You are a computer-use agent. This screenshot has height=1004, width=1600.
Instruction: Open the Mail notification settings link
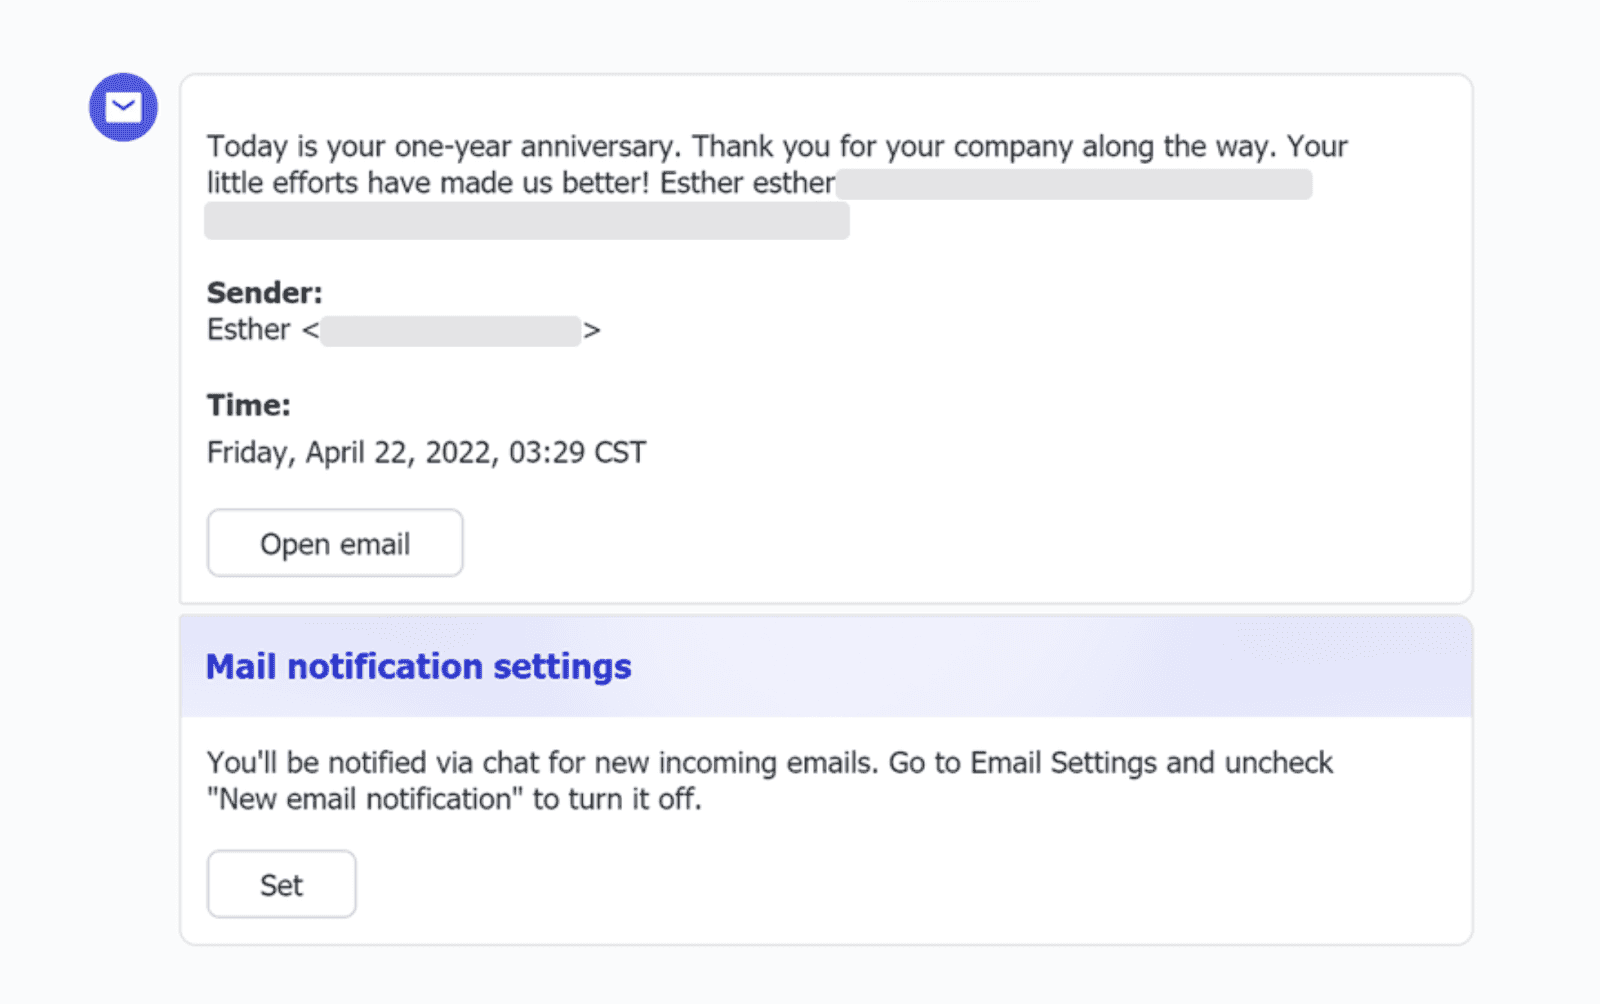[x=418, y=666]
